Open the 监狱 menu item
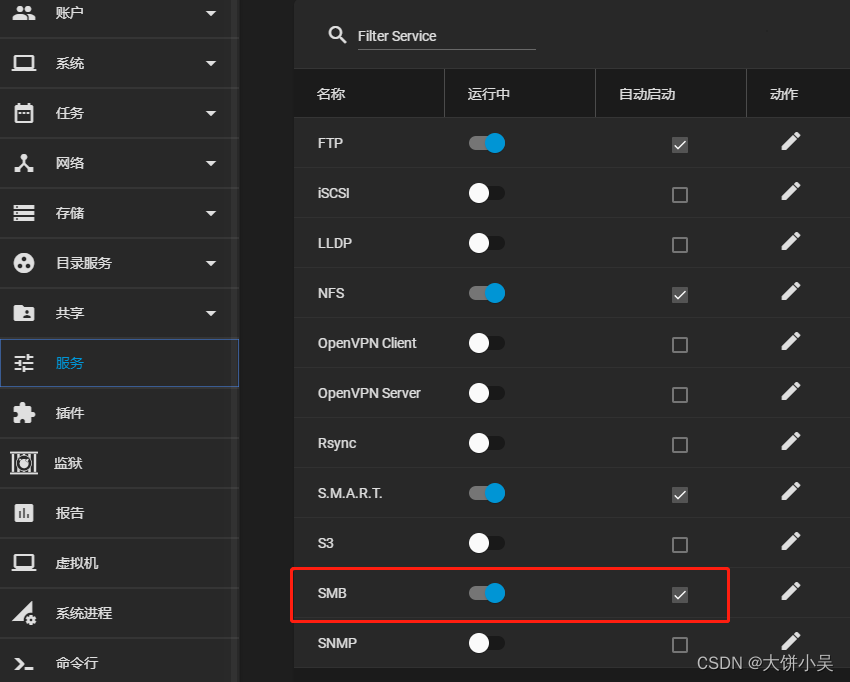Viewport: 850px width, 682px height. (x=119, y=463)
